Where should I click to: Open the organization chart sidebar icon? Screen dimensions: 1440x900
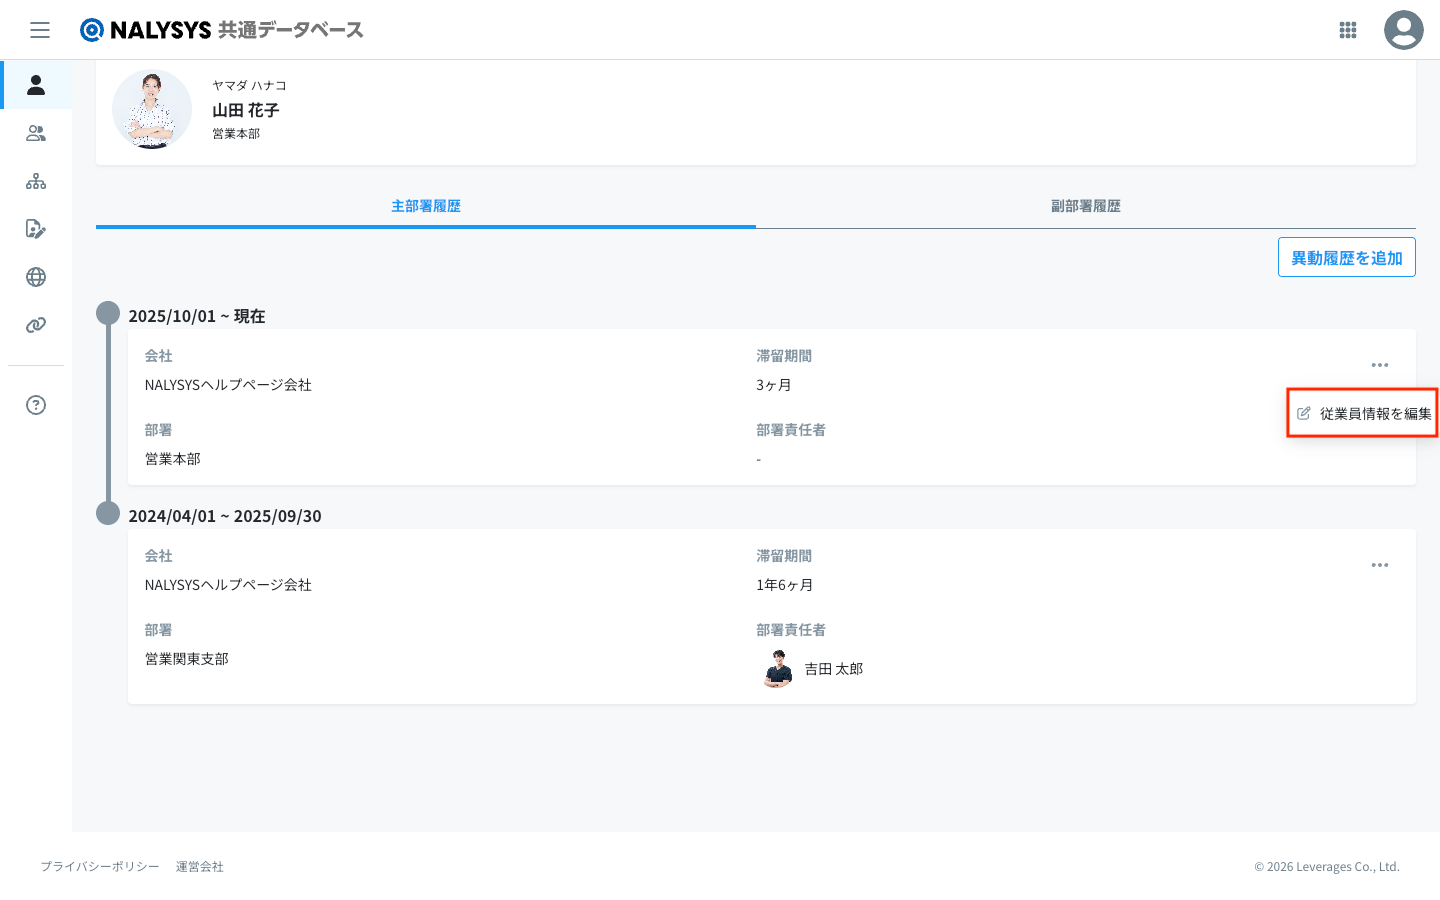click(36, 181)
